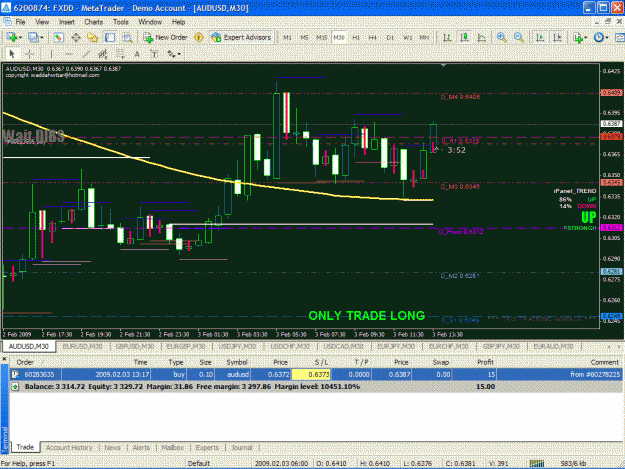Open the Charts menu
The height and width of the screenshot is (469, 625).
tap(94, 22)
